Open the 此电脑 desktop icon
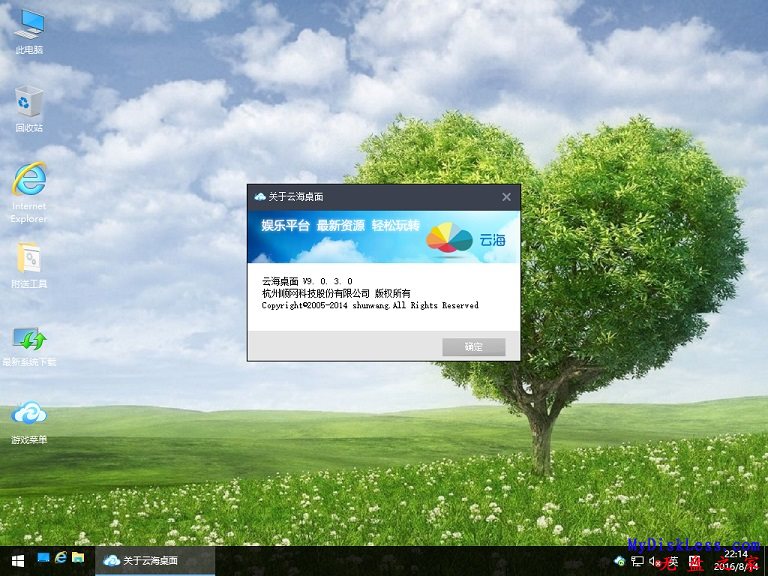This screenshot has width=768, height=576. click(29, 32)
